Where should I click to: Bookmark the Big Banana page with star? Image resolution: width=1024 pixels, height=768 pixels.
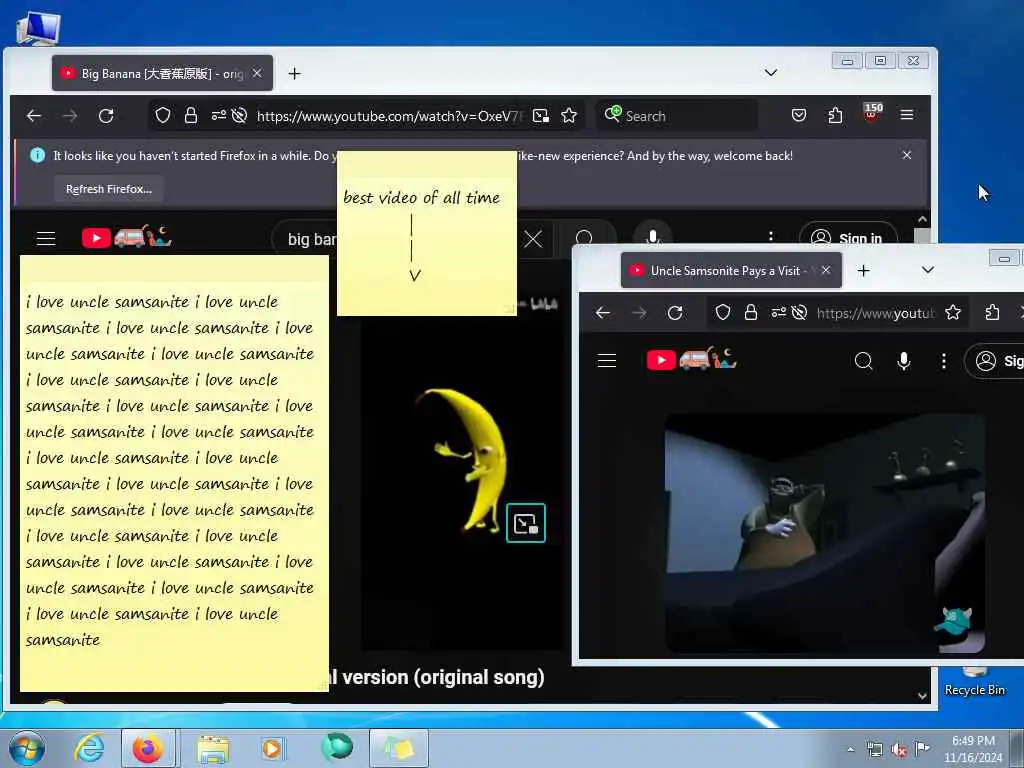click(569, 116)
